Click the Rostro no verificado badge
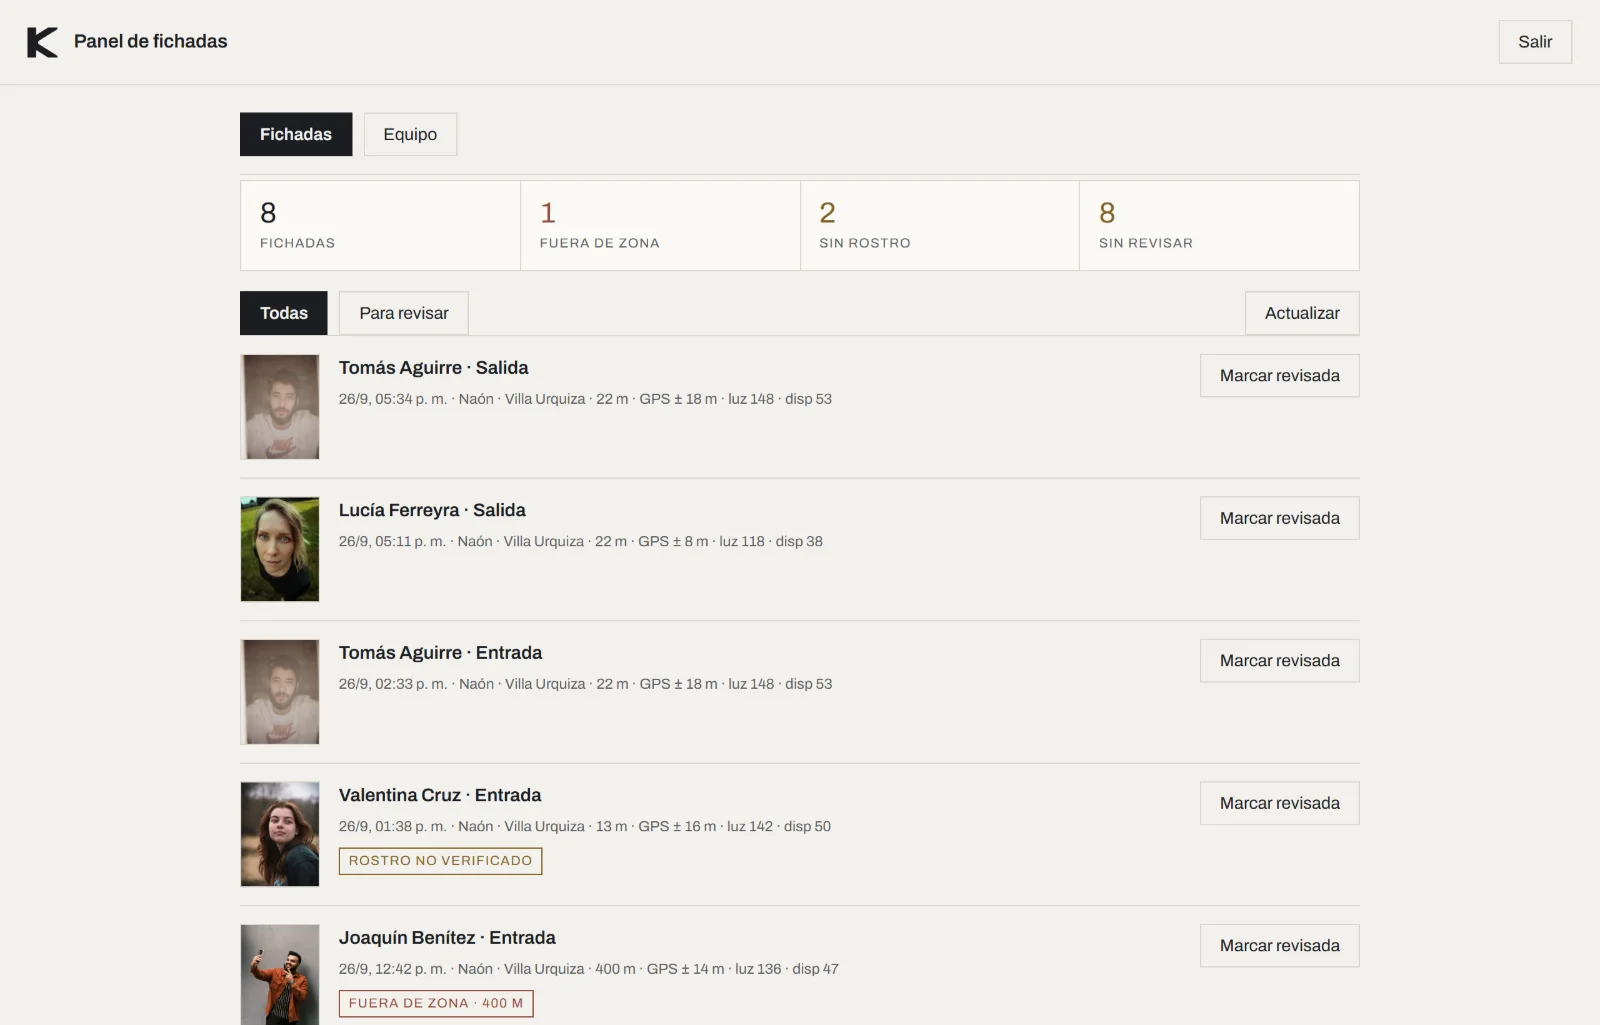This screenshot has height=1025, width=1600. tap(440, 861)
